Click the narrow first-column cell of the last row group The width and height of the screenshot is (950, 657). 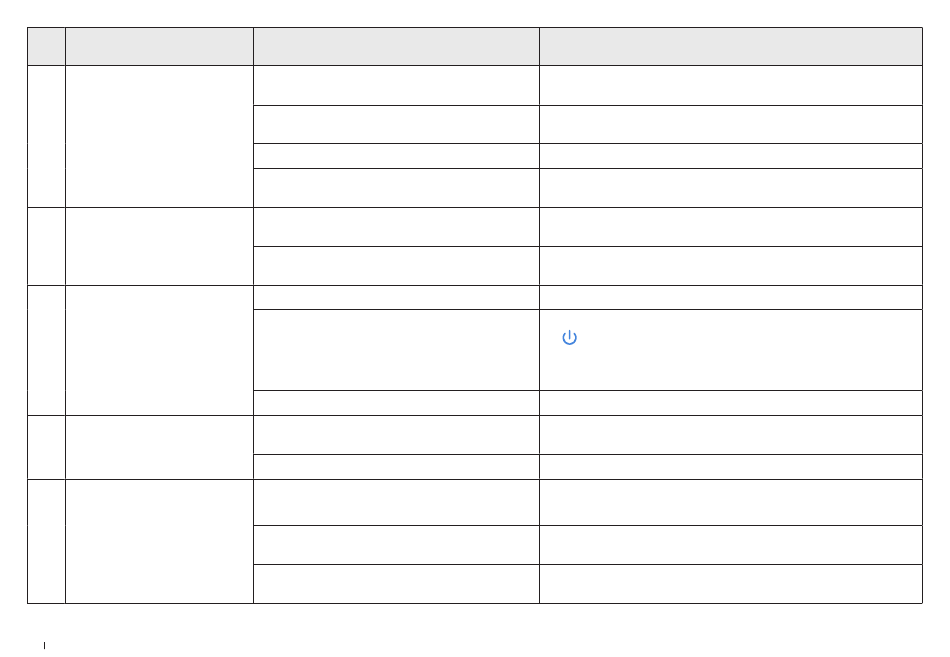click(47, 541)
